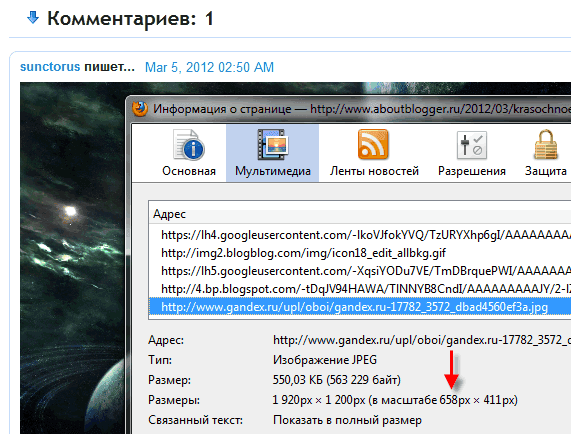
Task: Click the Firefox icon in dialog title bar
Action: click(x=140, y=109)
